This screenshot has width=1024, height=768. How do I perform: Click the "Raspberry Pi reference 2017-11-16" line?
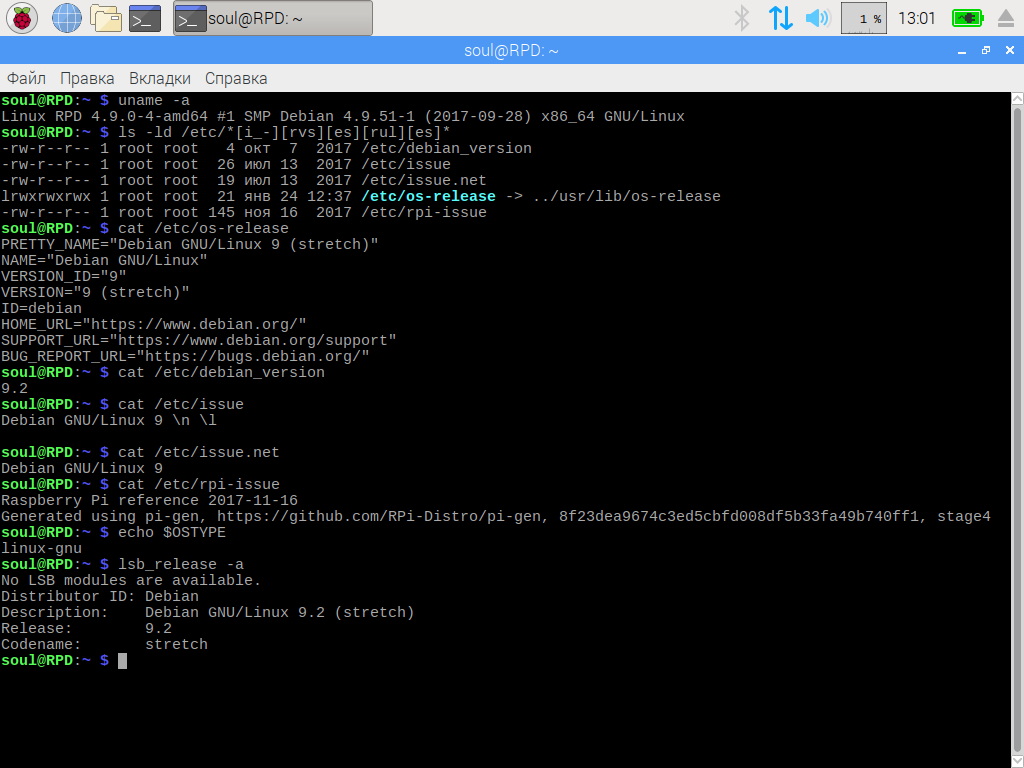(150, 501)
